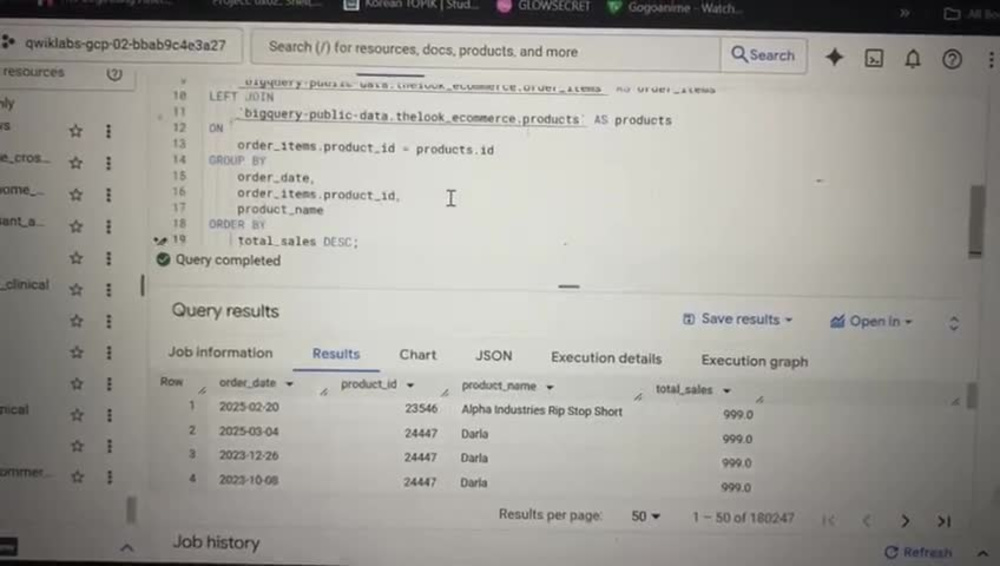
Task: Open more actions for the nical row
Action: pos(109,415)
